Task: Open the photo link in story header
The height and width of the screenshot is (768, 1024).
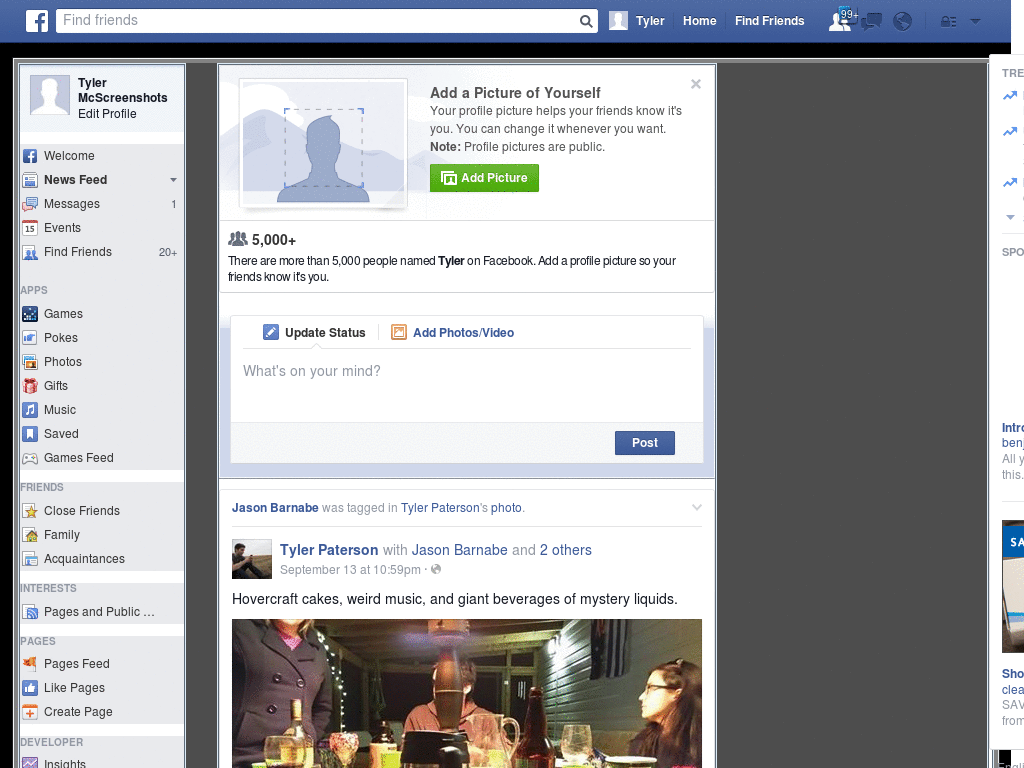Action: pyautogui.click(x=506, y=507)
